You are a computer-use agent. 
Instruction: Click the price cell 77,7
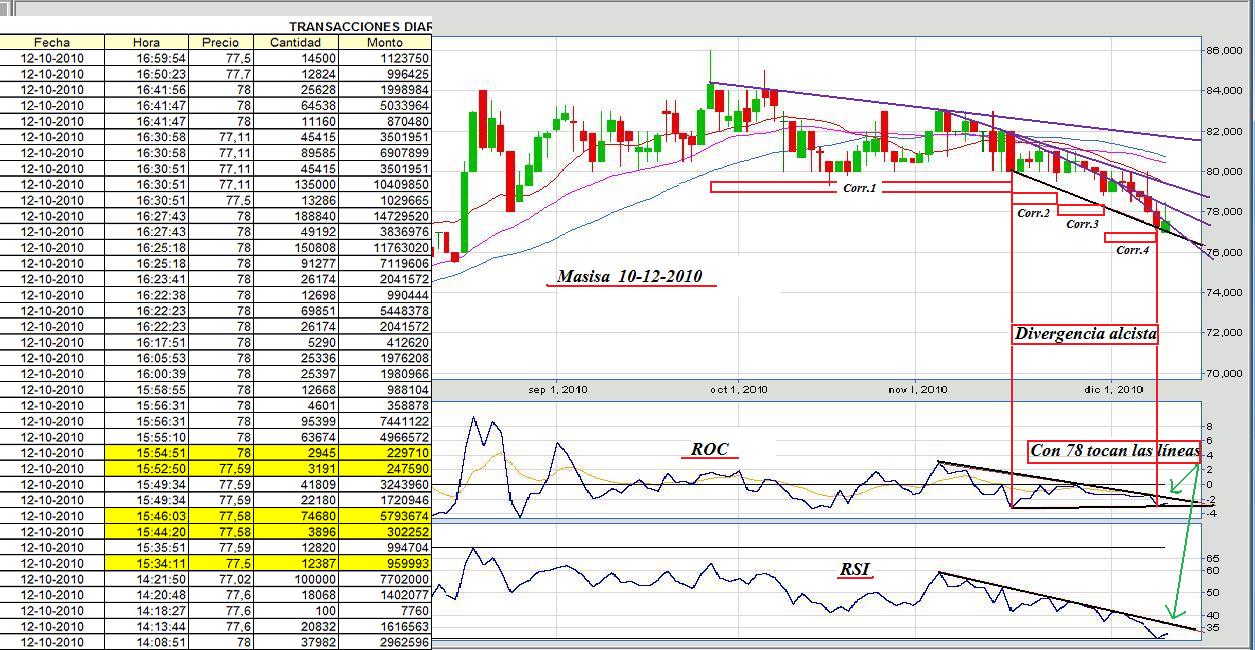[220, 74]
